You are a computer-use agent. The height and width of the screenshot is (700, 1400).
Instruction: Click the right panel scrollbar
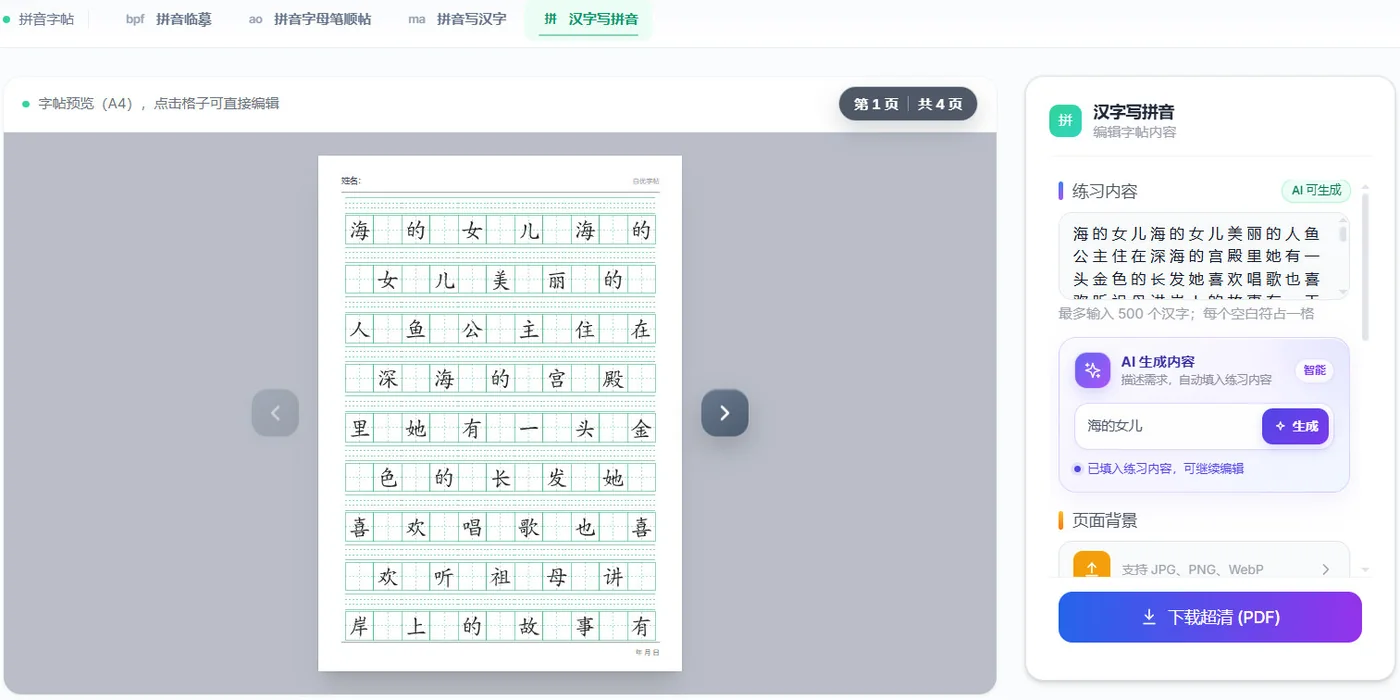(x=1366, y=265)
